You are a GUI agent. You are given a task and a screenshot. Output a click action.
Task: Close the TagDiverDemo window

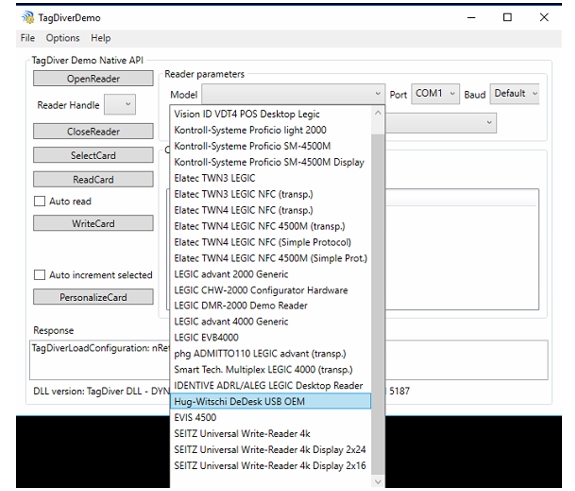(544, 17)
